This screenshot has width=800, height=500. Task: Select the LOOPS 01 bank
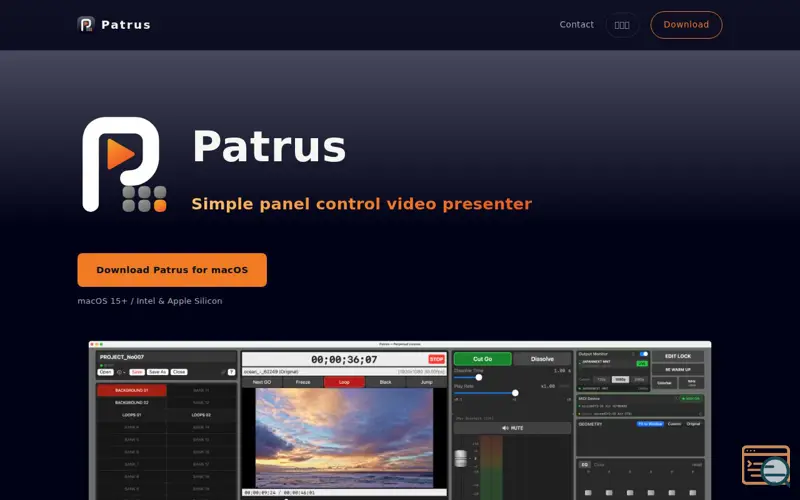(132, 415)
